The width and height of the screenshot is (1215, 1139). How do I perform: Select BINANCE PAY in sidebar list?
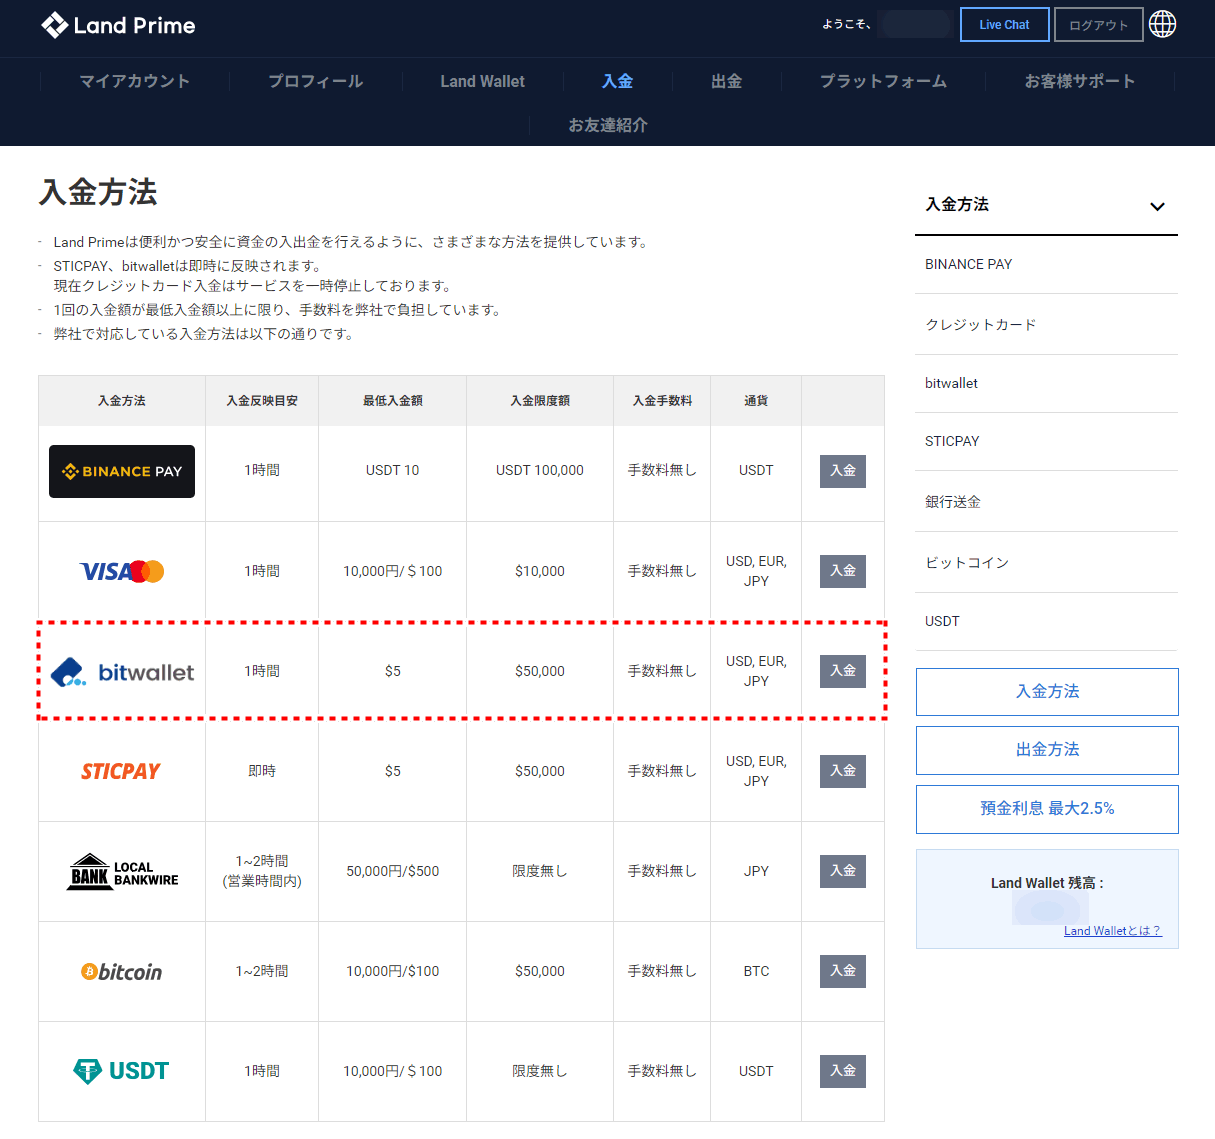pos(1046,264)
